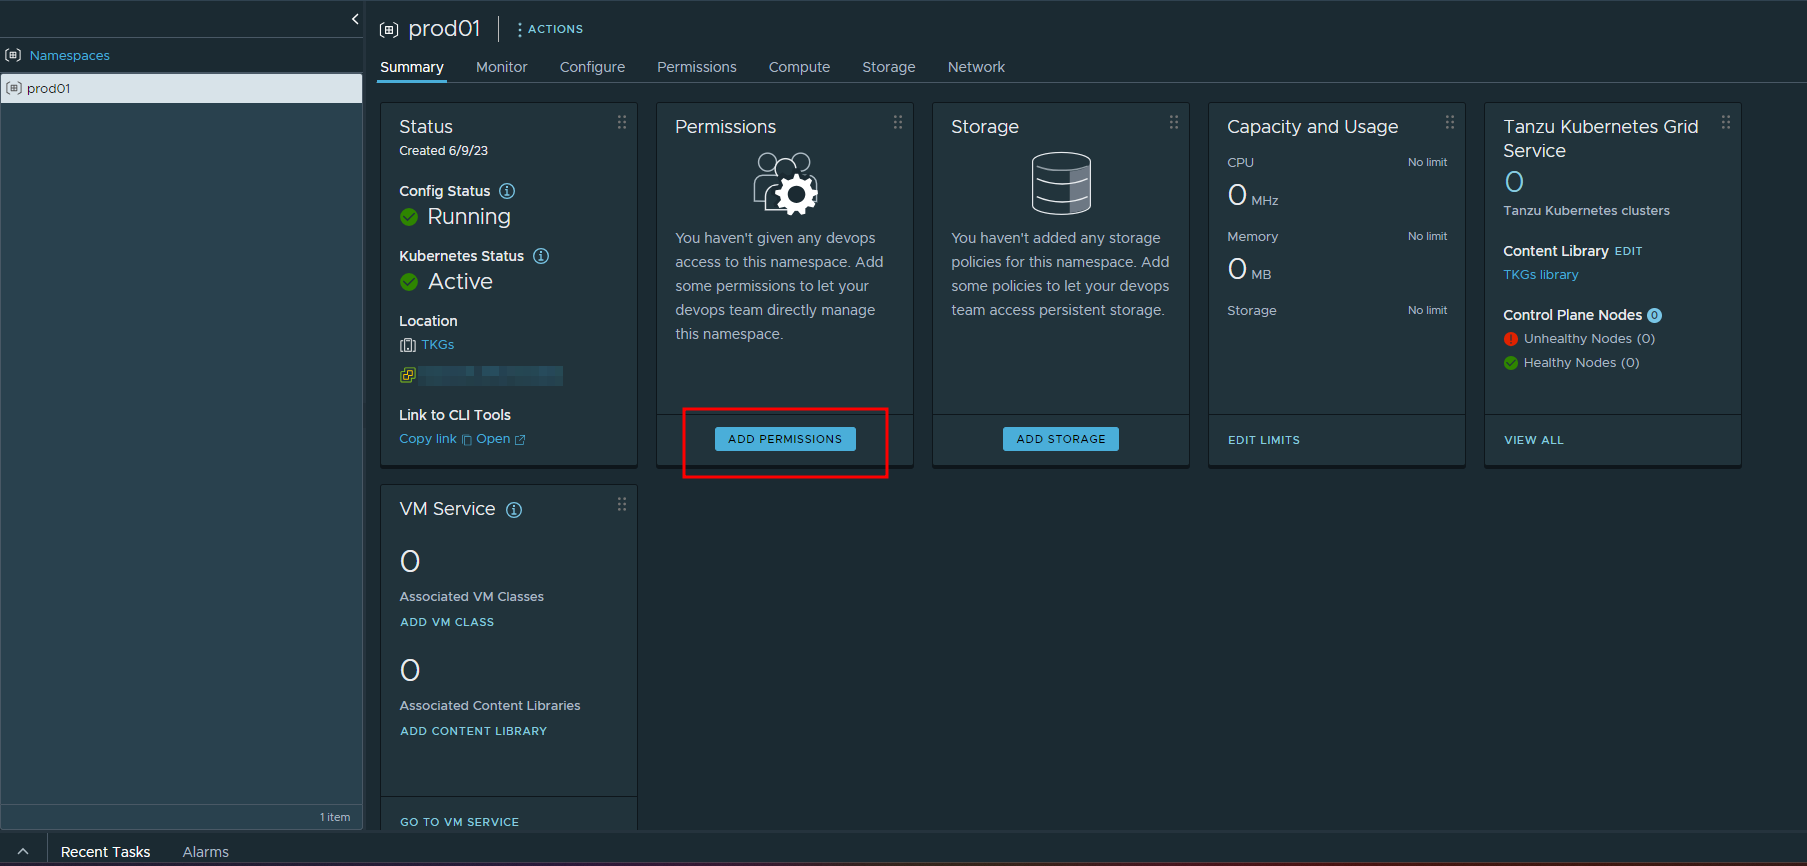Open the CLI Tools link in new window

coord(500,439)
